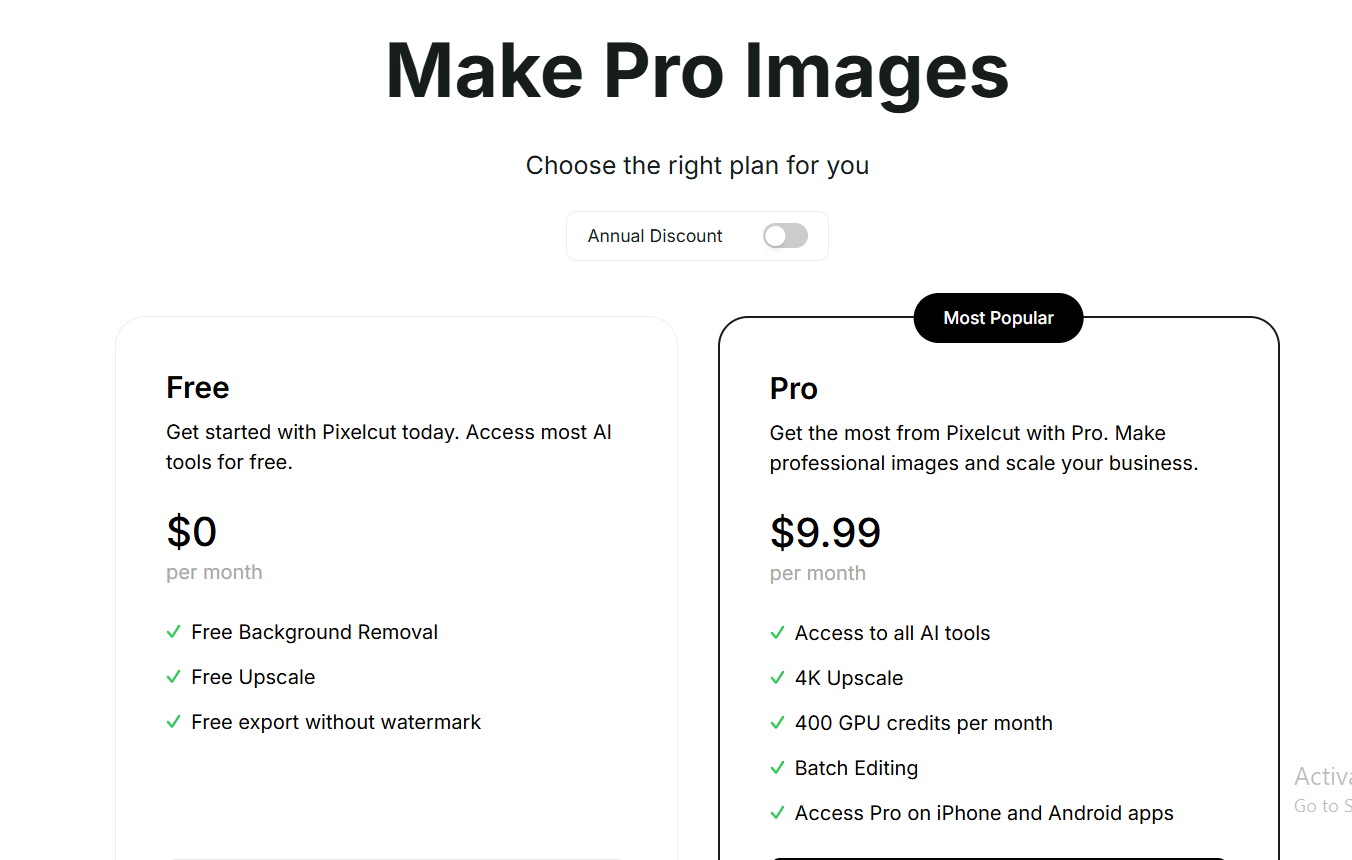Select the Pro plan heading
The image size is (1352, 860).
[x=794, y=388]
